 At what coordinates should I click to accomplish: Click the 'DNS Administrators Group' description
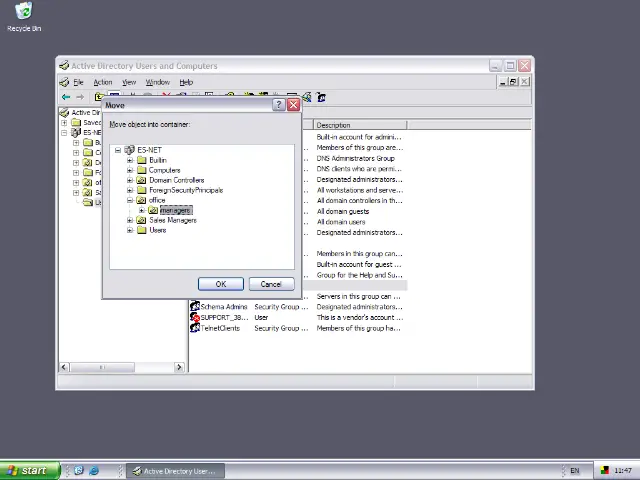coord(356,158)
